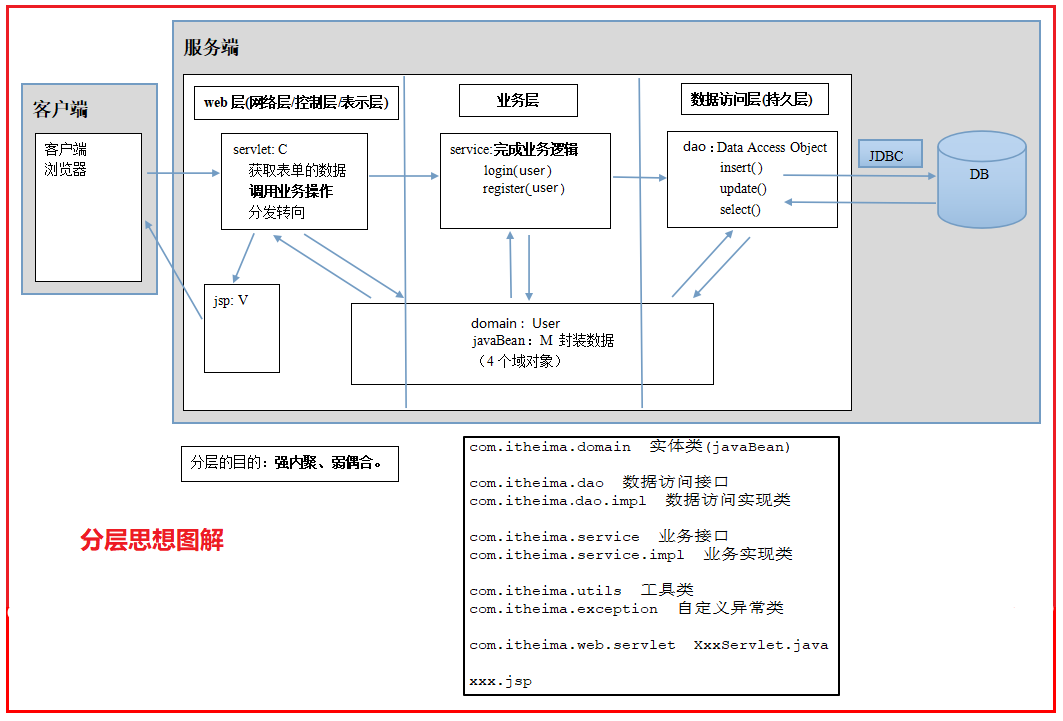The height and width of the screenshot is (721, 1063).
Task: Click com.itheima.domain 实体类 line
Action: click(x=630, y=447)
